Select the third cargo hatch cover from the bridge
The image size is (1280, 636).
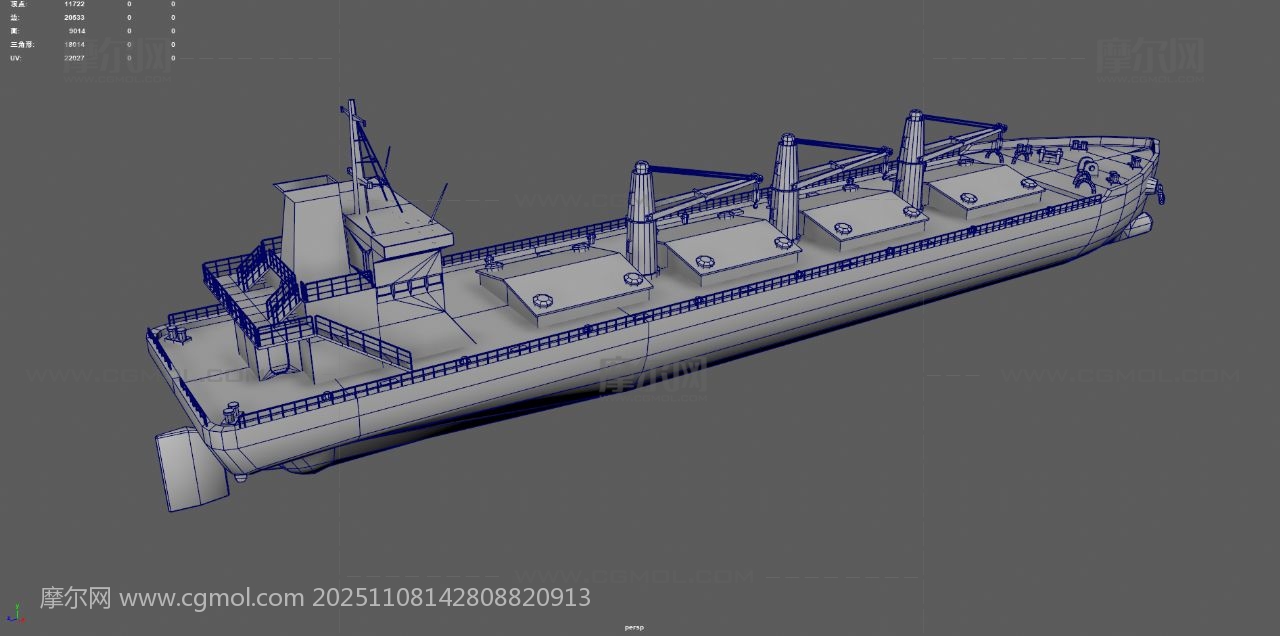(855, 216)
